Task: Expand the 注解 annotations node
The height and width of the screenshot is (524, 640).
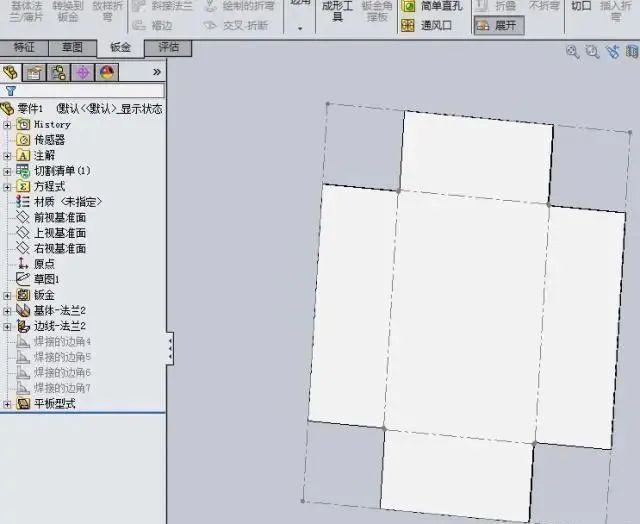Action: [7, 156]
